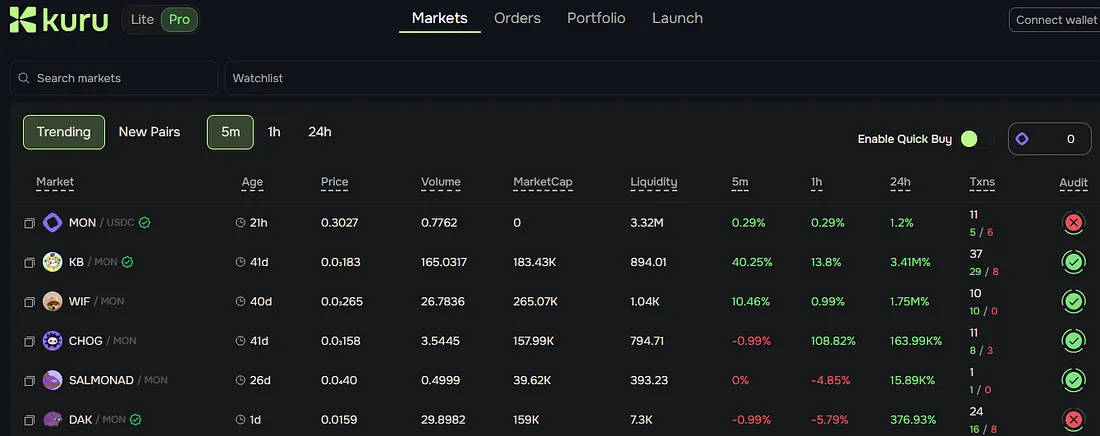
Task: Switch to Pro mode
Action: pos(180,20)
